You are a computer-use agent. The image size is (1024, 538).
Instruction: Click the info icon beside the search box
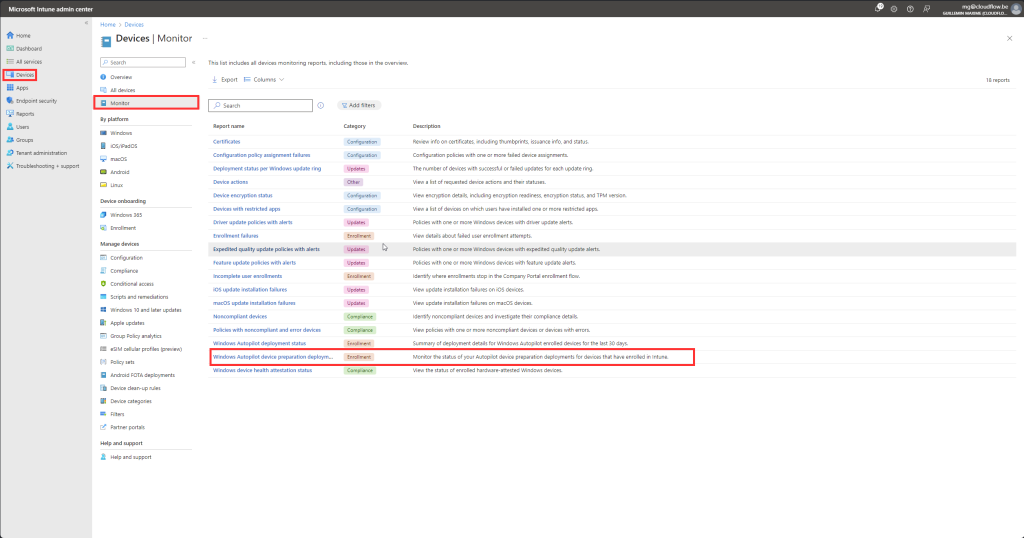(x=321, y=105)
